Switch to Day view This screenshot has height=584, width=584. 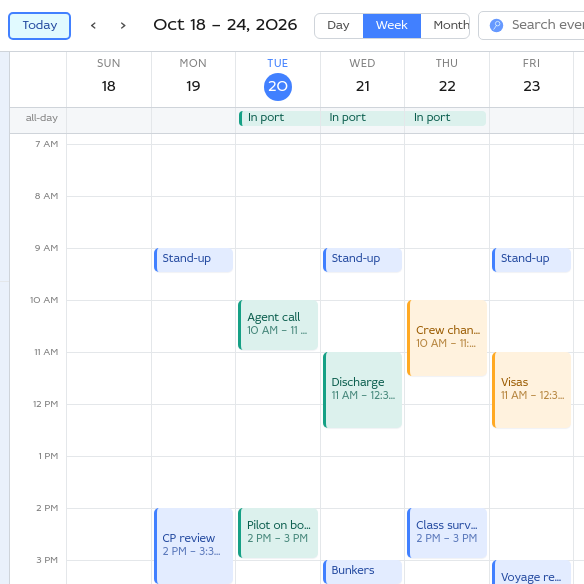339,26
